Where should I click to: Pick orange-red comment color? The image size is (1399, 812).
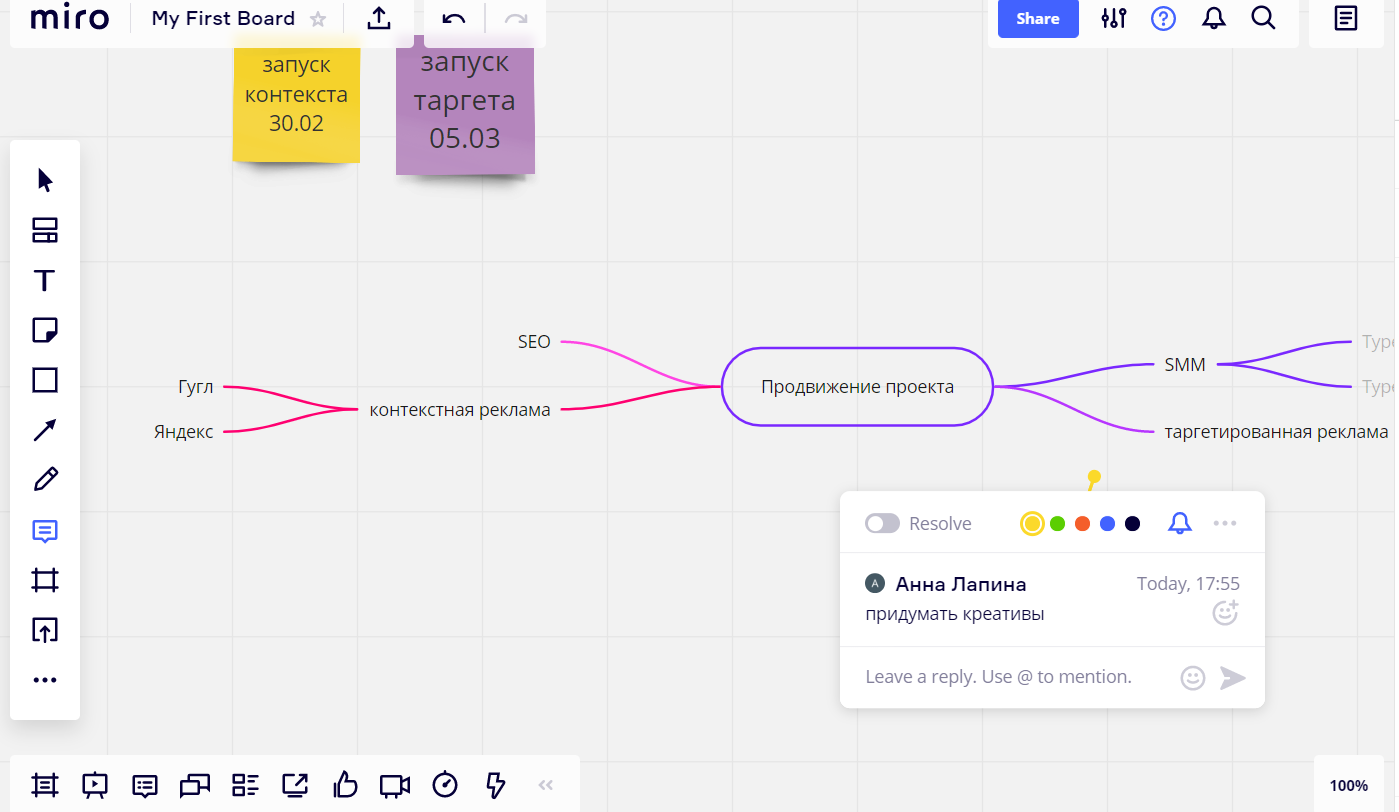pos(1082,524)
